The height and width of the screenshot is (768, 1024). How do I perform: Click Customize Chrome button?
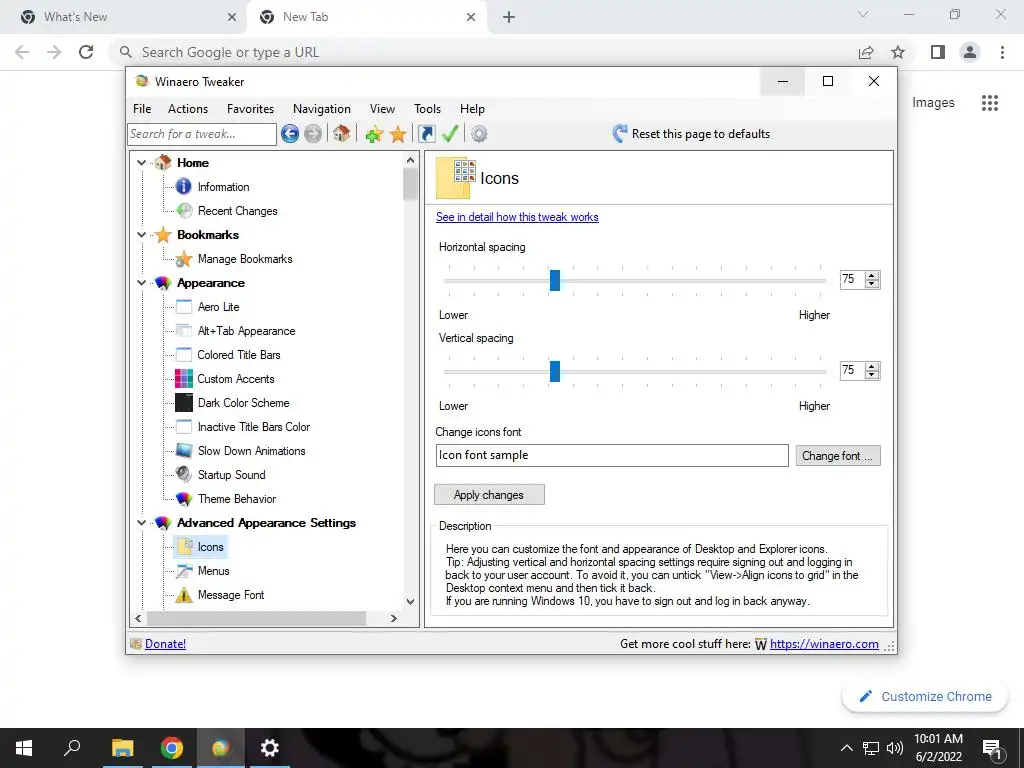pyautogui.click(x=925, y=696)
